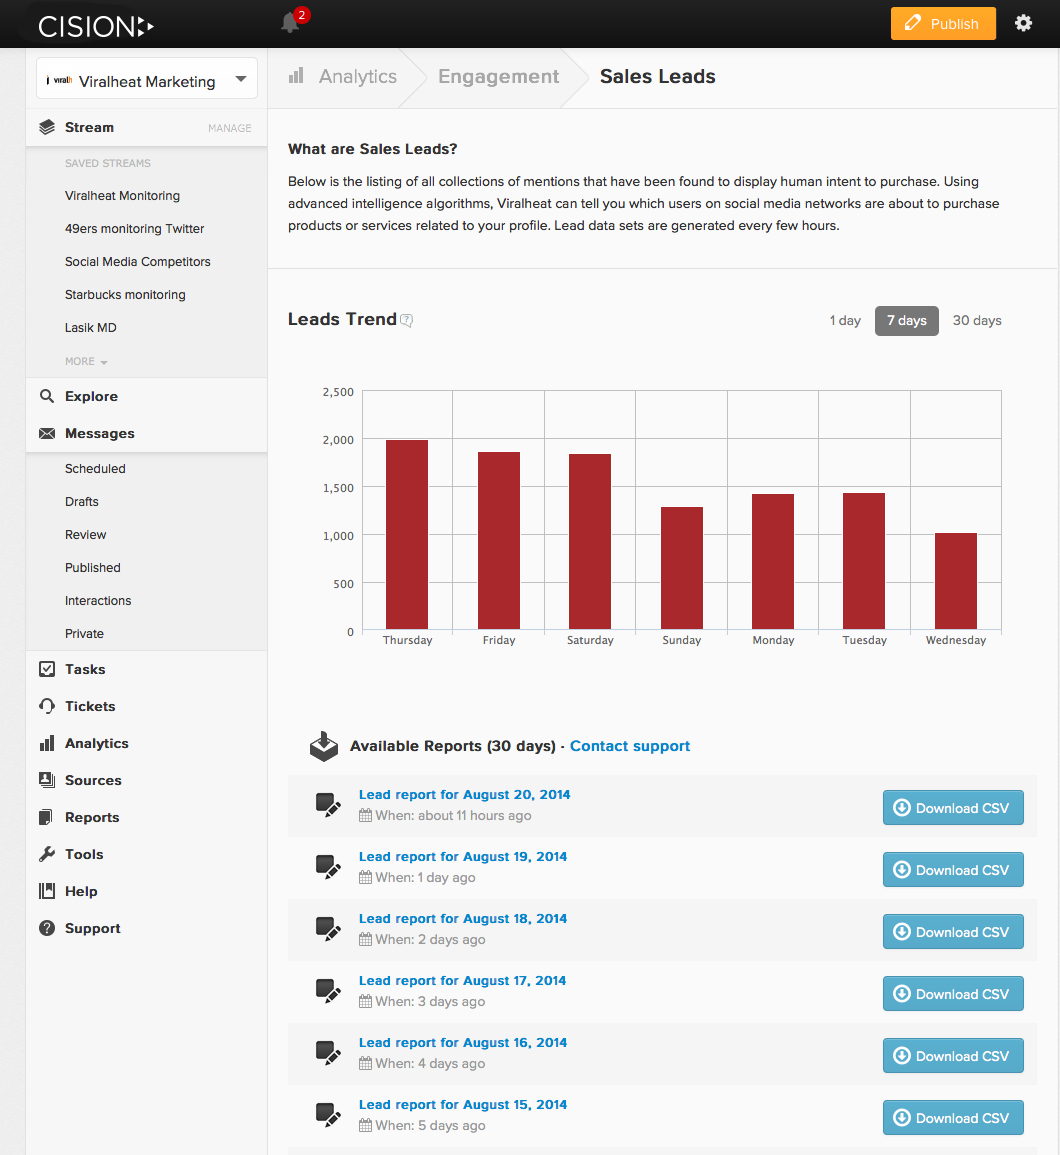This screenshot has width=1060, height=1155.
Task: Select the 30 days trend range
Action: coord(977,320)
